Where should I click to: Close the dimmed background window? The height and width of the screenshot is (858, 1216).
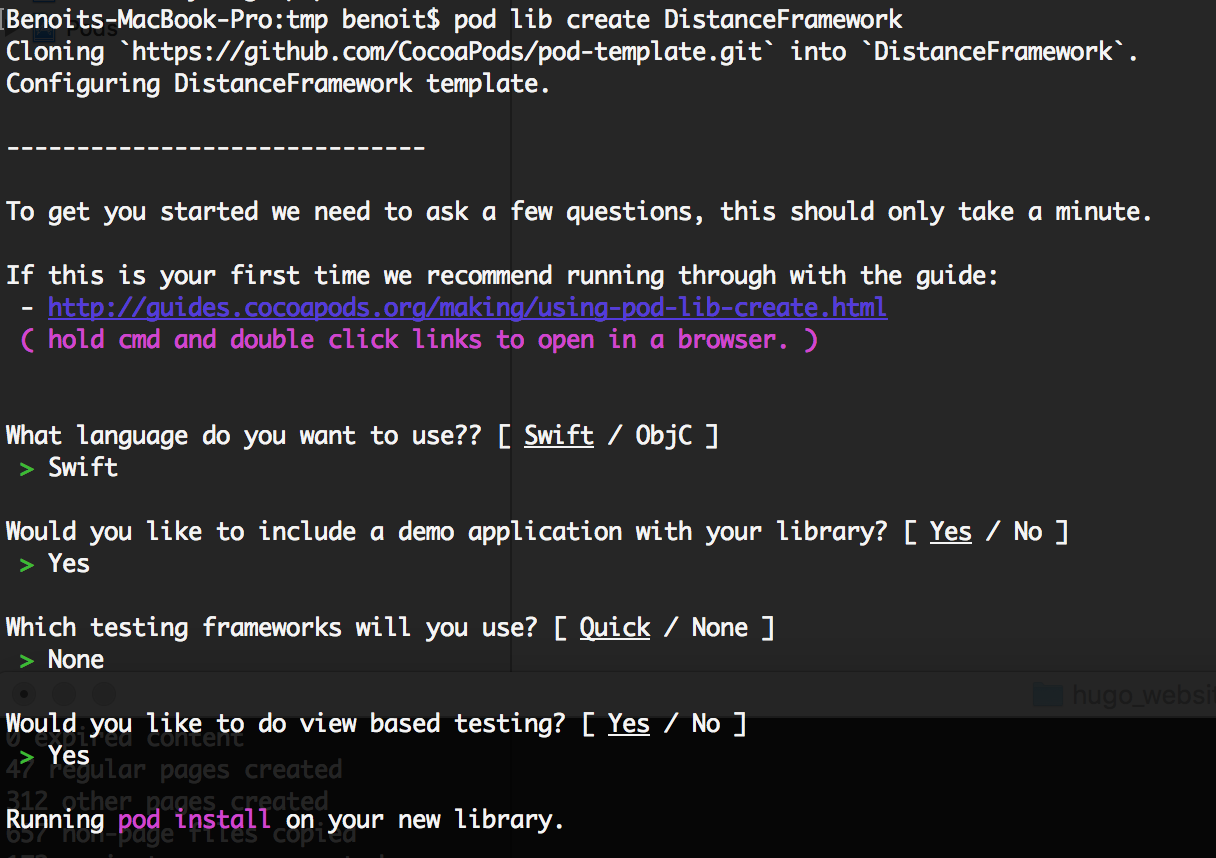pos(24,693)
